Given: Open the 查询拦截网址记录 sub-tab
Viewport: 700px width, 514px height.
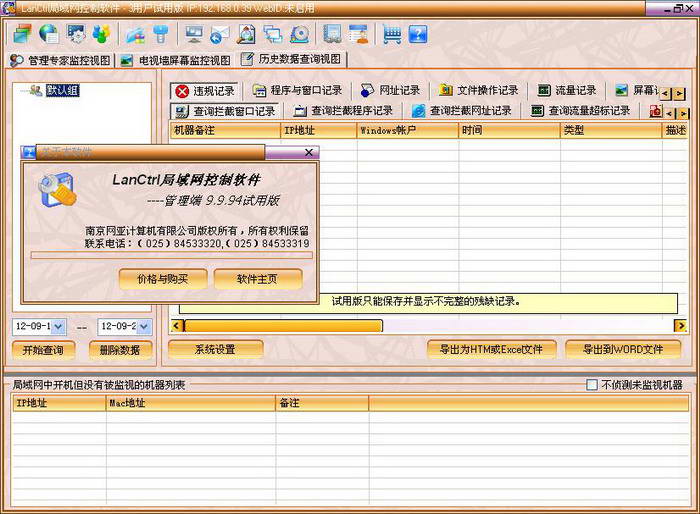Looking at the screenshot, I should 462,111.
